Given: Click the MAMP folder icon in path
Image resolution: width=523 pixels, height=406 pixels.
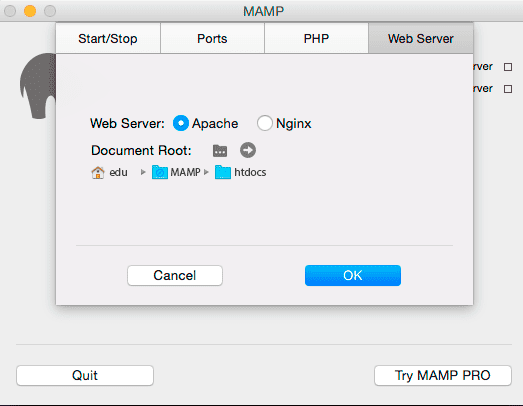Looking at the screenshot, I should click(160, 172).
